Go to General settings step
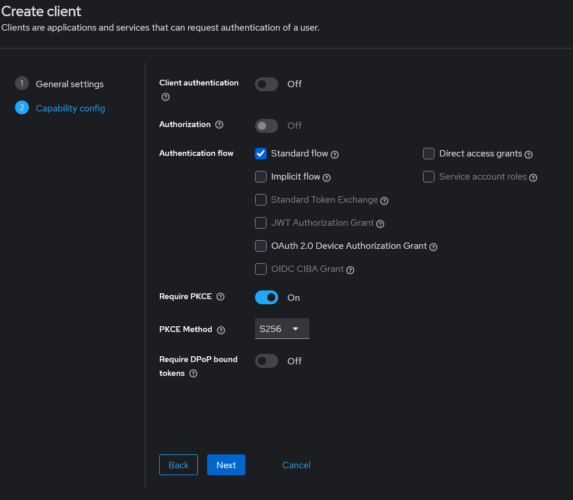Image resolution: width=573 pixels, height=500 pixels. pos(69,84)
